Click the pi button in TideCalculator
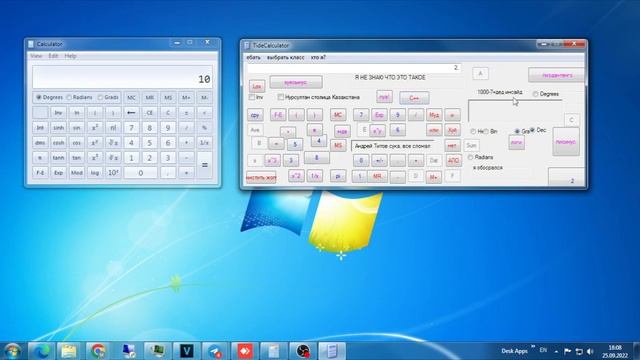Image resolution: width=640 pixels, height=360 pixels. click(338, 176)
